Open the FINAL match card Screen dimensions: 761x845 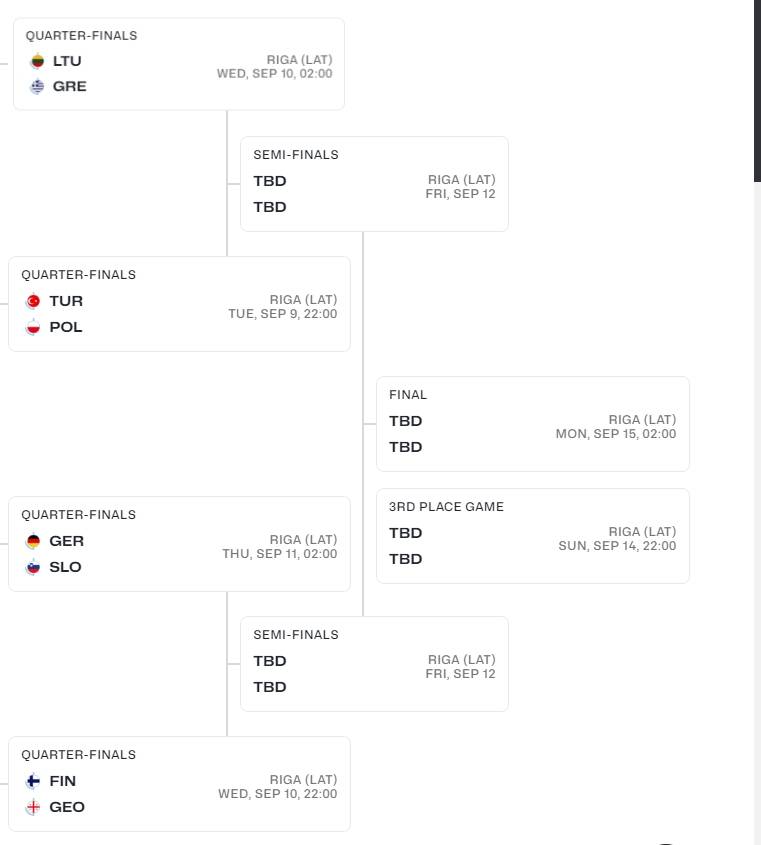tap(532, 423)
